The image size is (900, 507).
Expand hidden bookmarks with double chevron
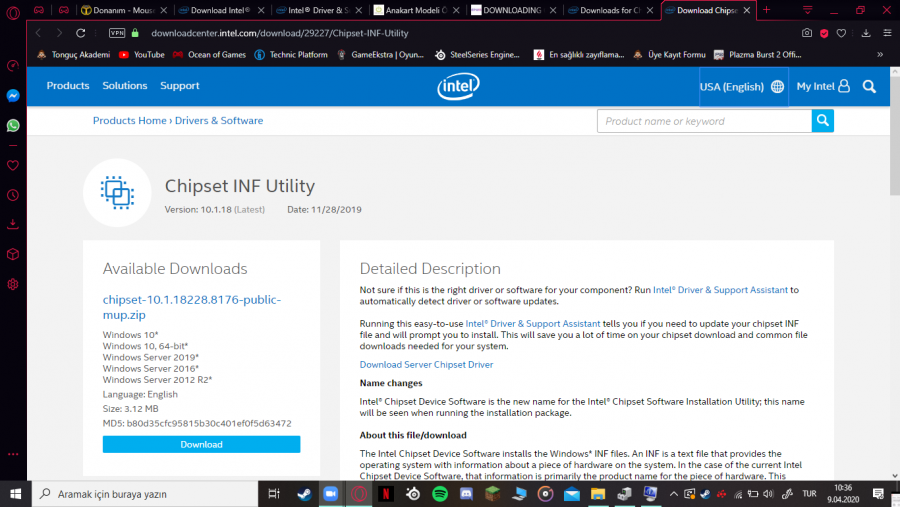click(880, 55)
